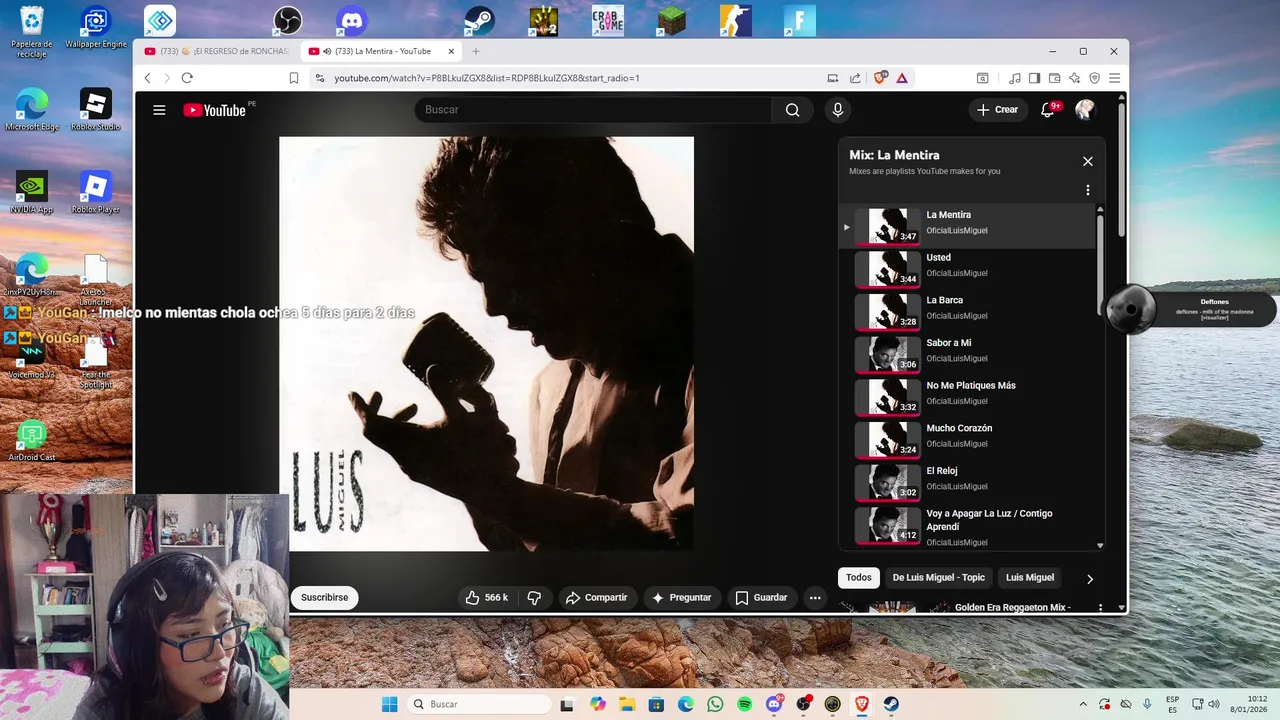Open a new browser tab
Image resolution: width=1280 pixels, height=720 pixels.
[x=476, y=51]
